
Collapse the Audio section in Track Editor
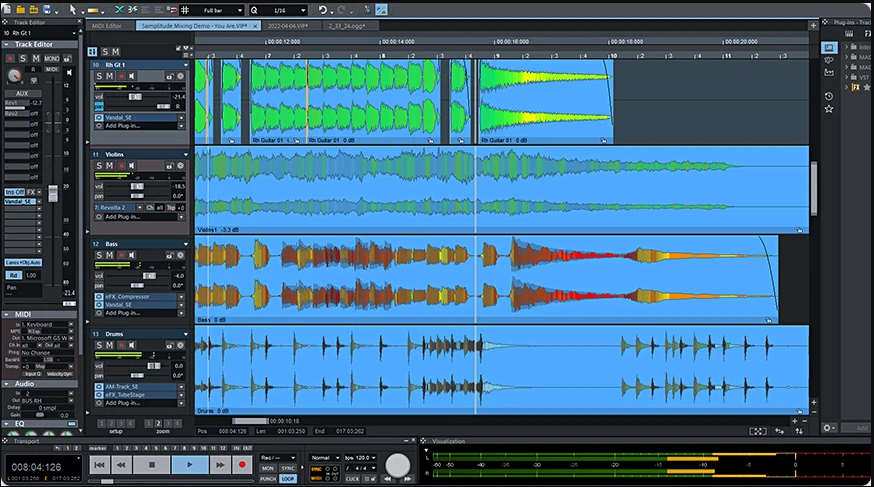7,384
